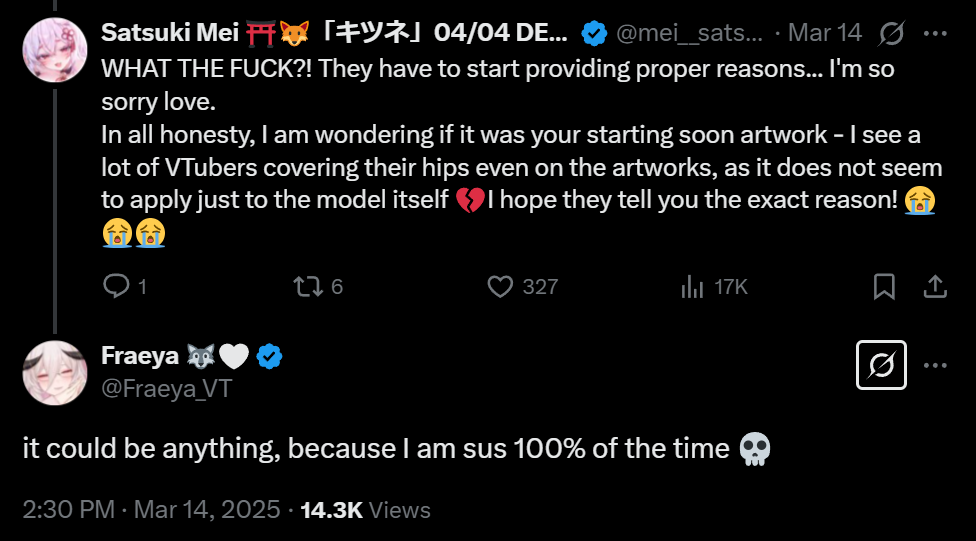Click the Mar 14 timestamp on first tweet
Screen dimensions: 976x541
pyautogui.click(x=824, y=33)
